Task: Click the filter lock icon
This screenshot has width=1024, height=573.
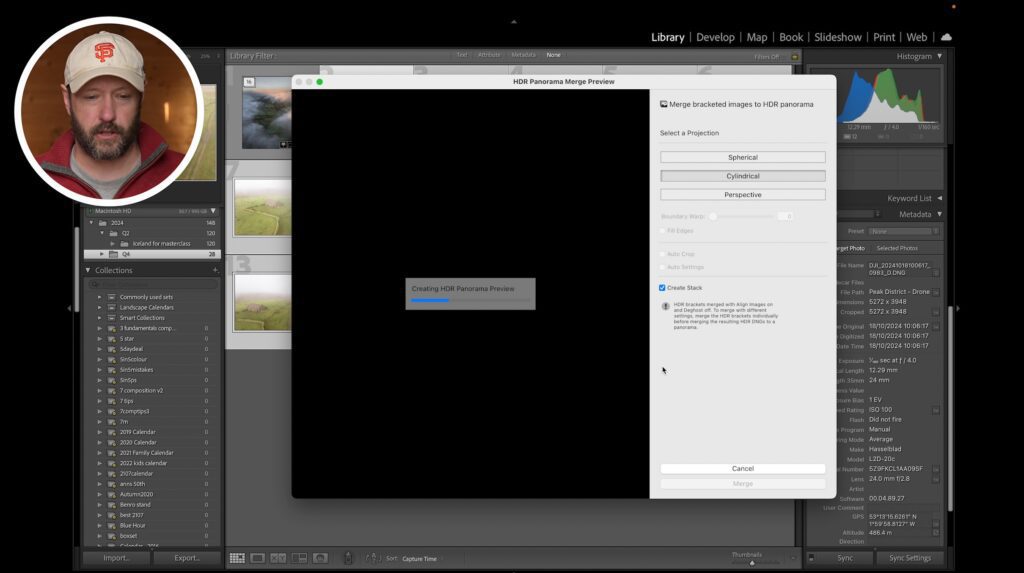Action: (794, 57)
